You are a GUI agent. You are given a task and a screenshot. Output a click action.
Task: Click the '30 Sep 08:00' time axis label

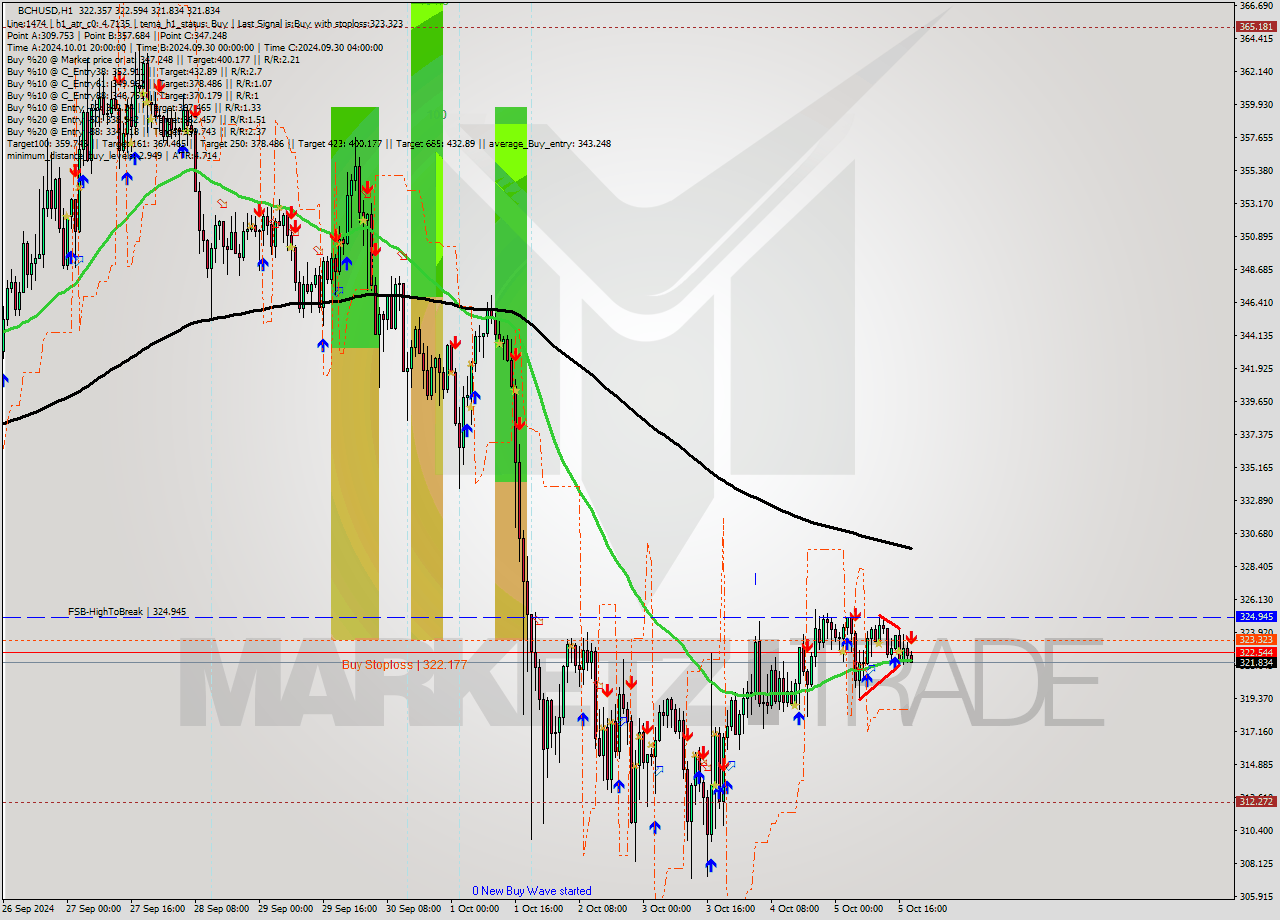414,909
